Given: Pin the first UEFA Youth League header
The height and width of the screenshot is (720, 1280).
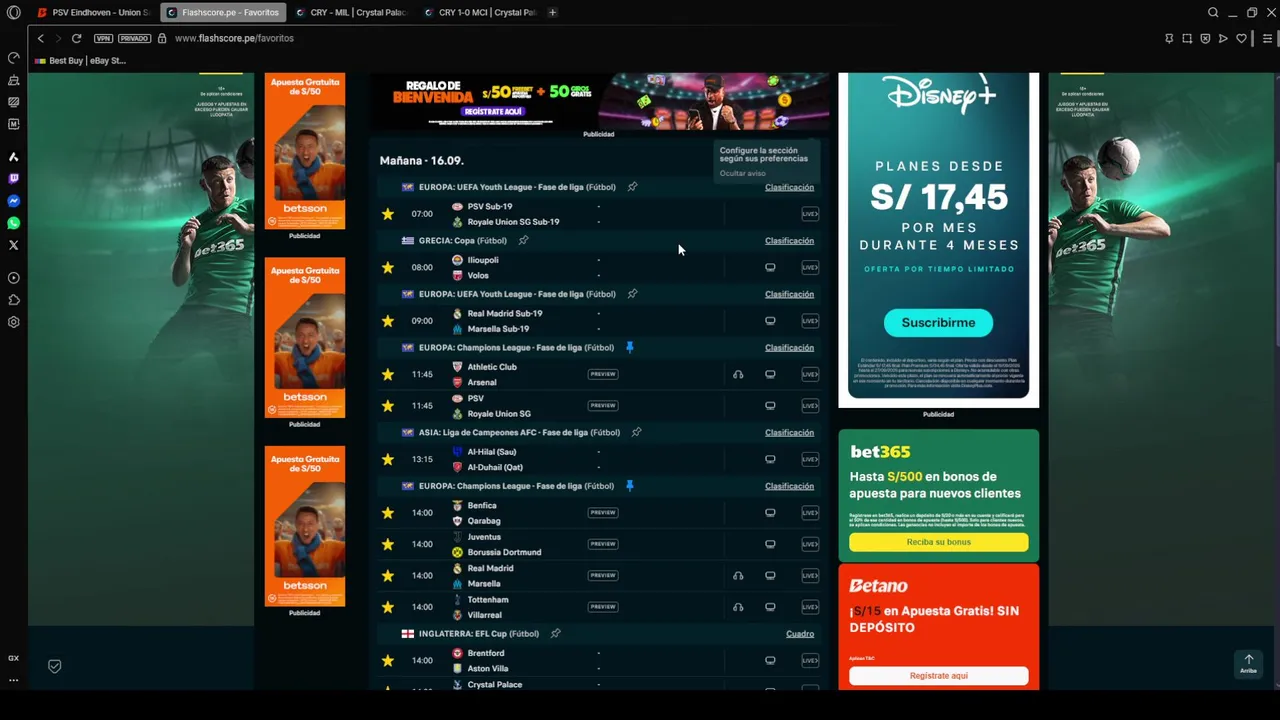Looking at the screenshot, I should coord(632,187).
